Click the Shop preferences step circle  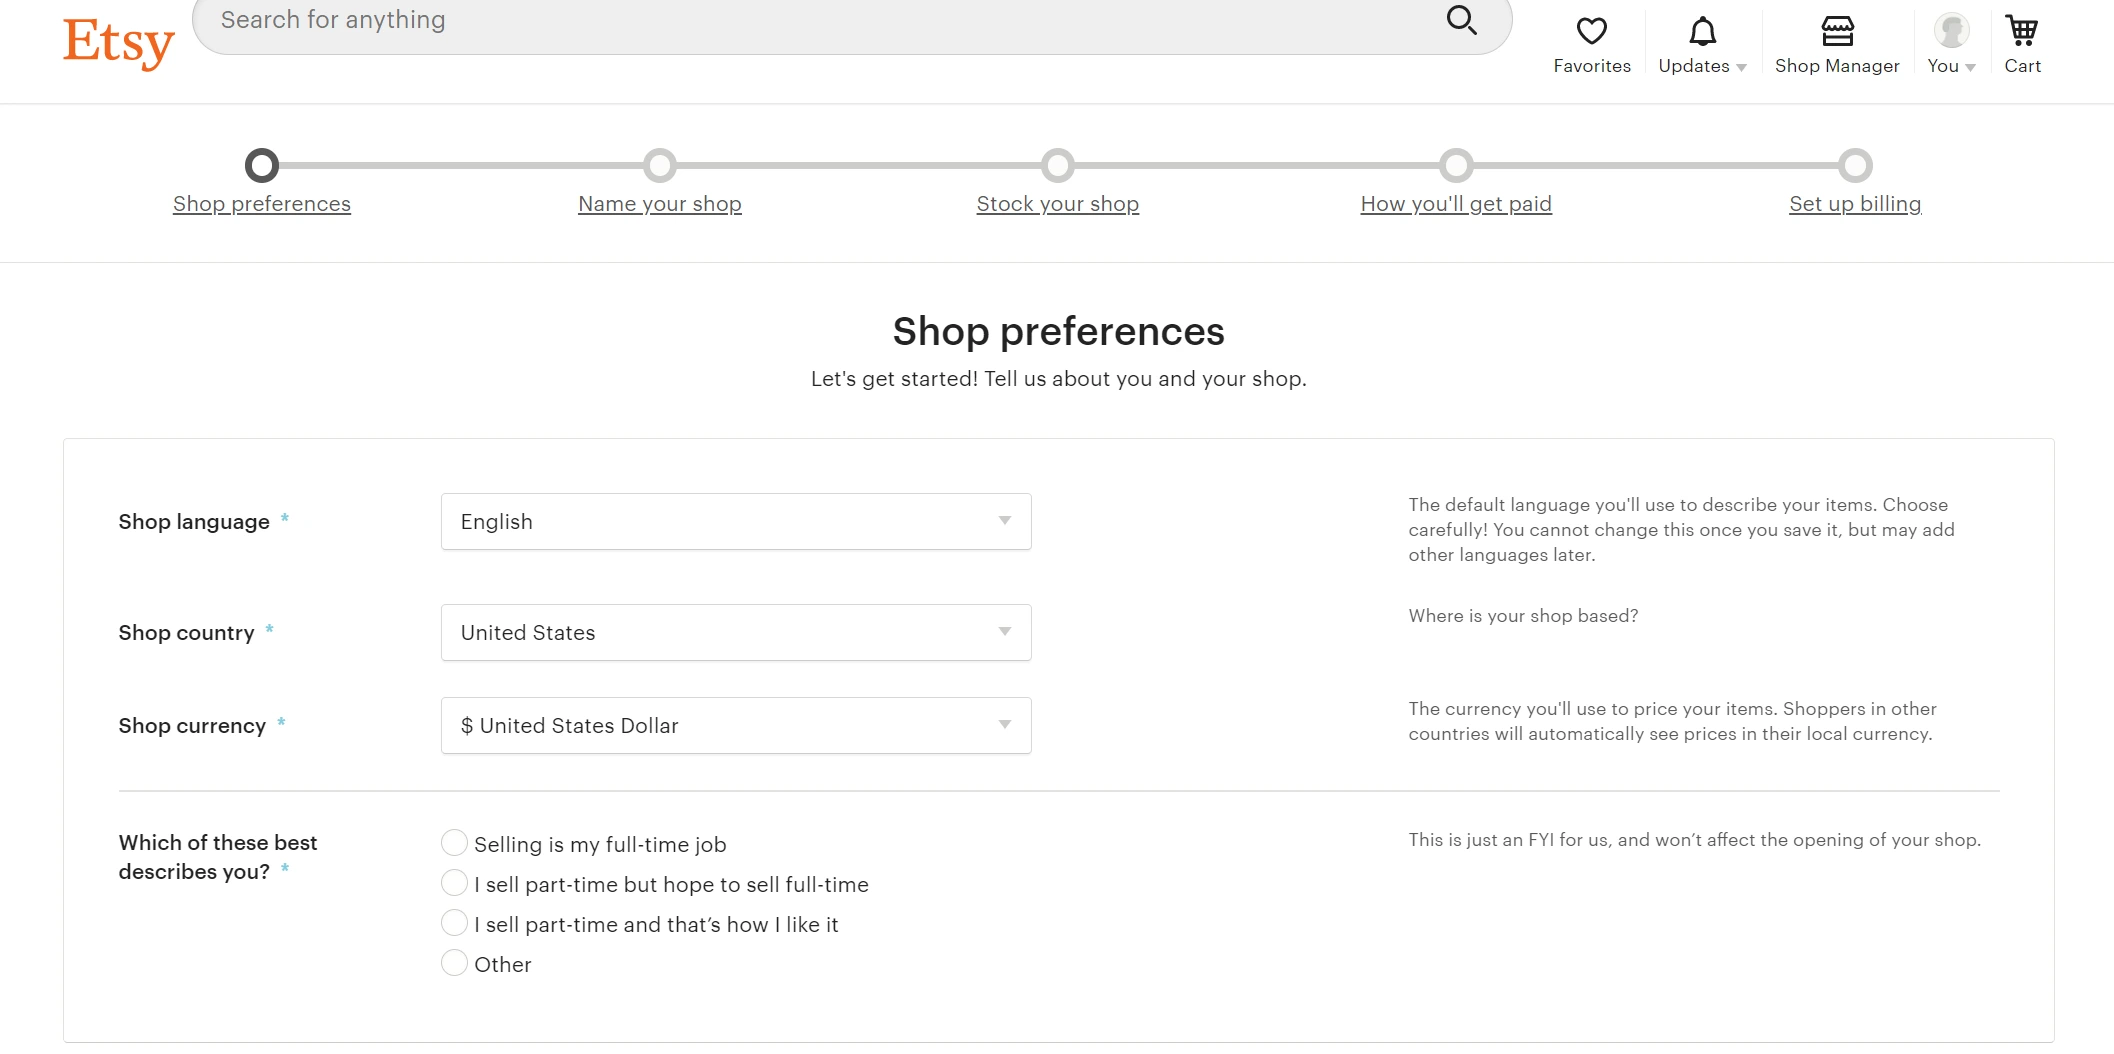262,165
